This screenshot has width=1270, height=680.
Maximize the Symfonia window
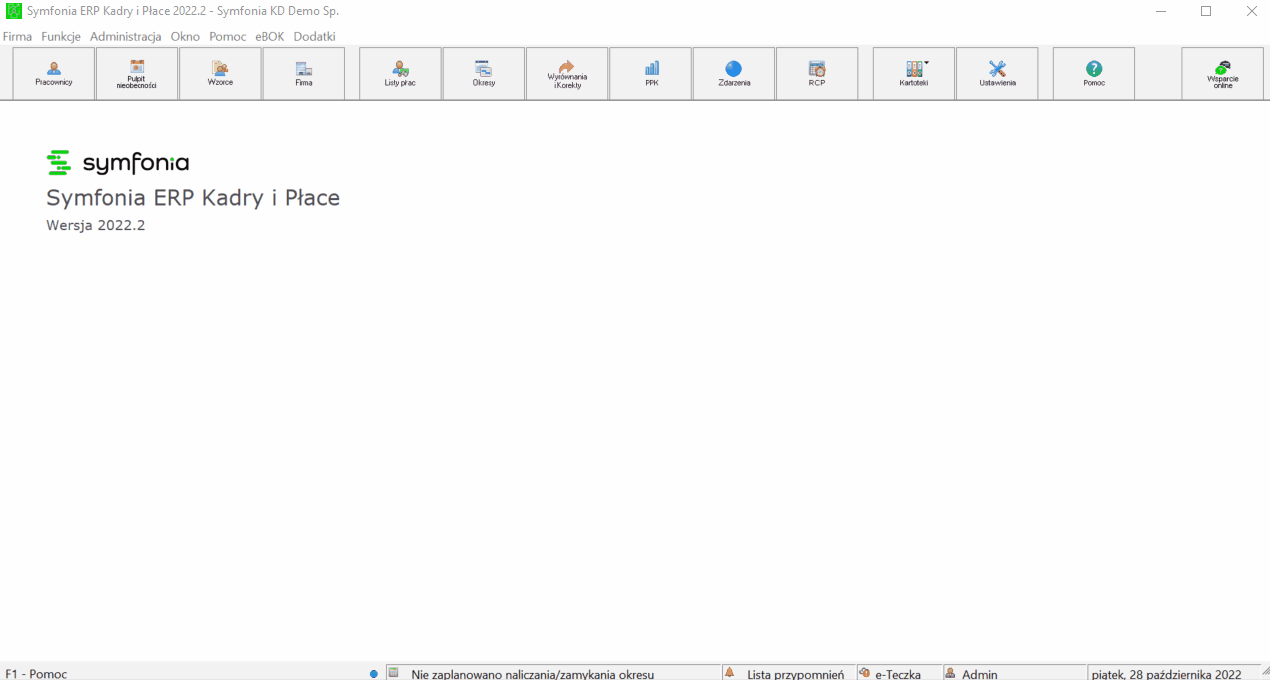pyautogui.click(x=1206, y=11)
